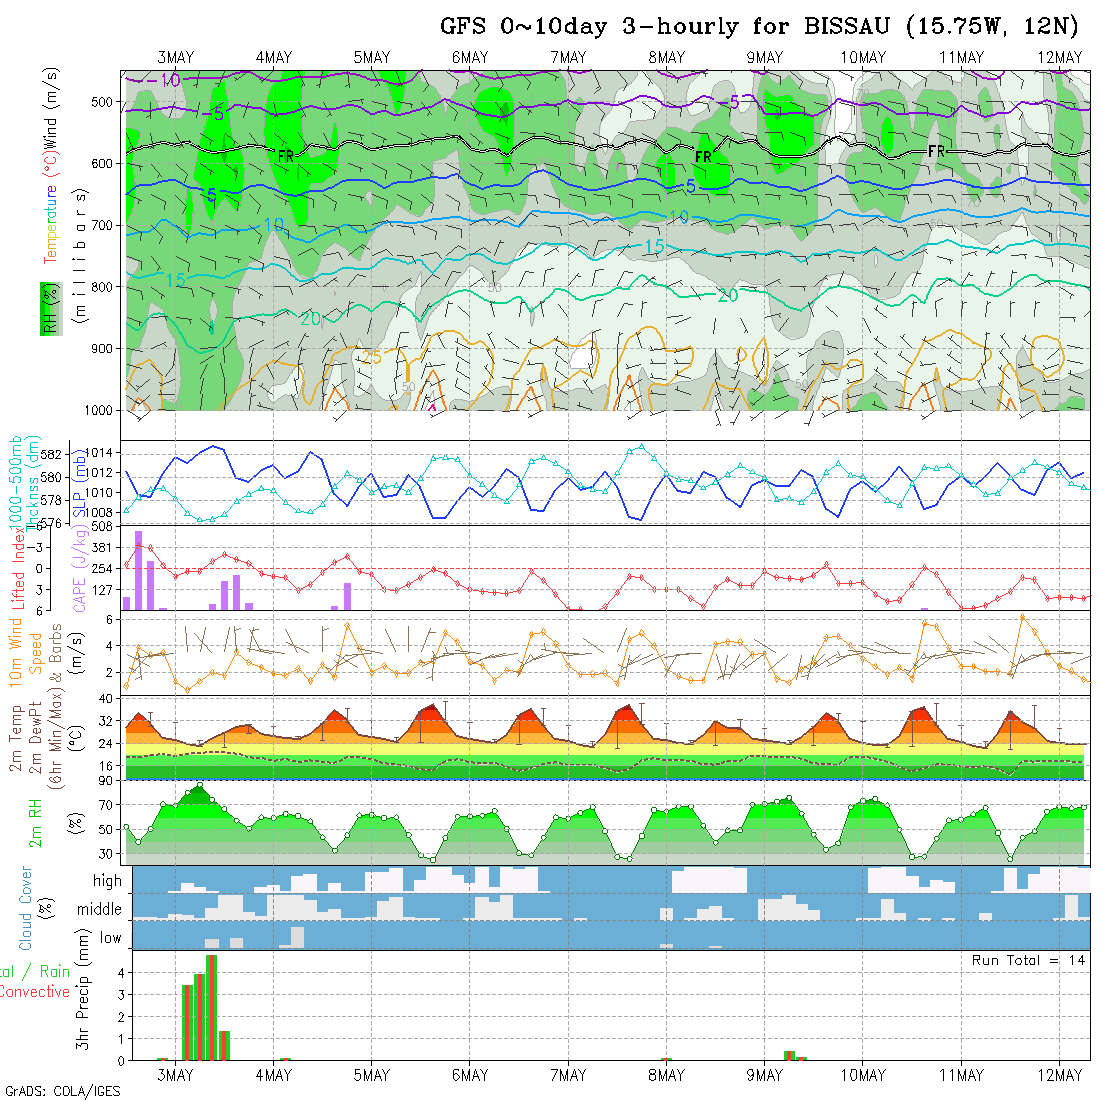
Task: Click the '(millibars)' vertical axis label
Action: pos(81,256)
